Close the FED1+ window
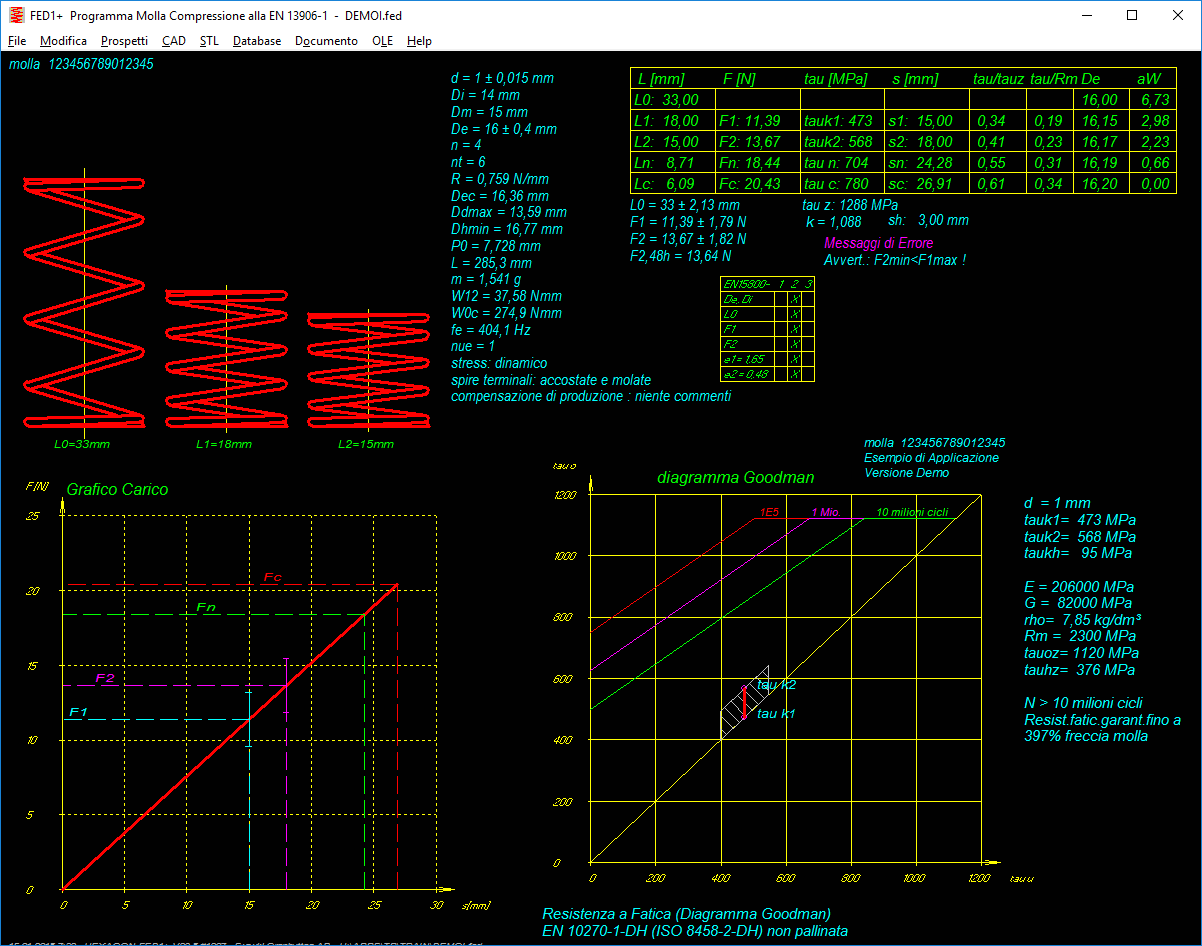This screenshot has height=946, width=1202. click(1178, 15)
